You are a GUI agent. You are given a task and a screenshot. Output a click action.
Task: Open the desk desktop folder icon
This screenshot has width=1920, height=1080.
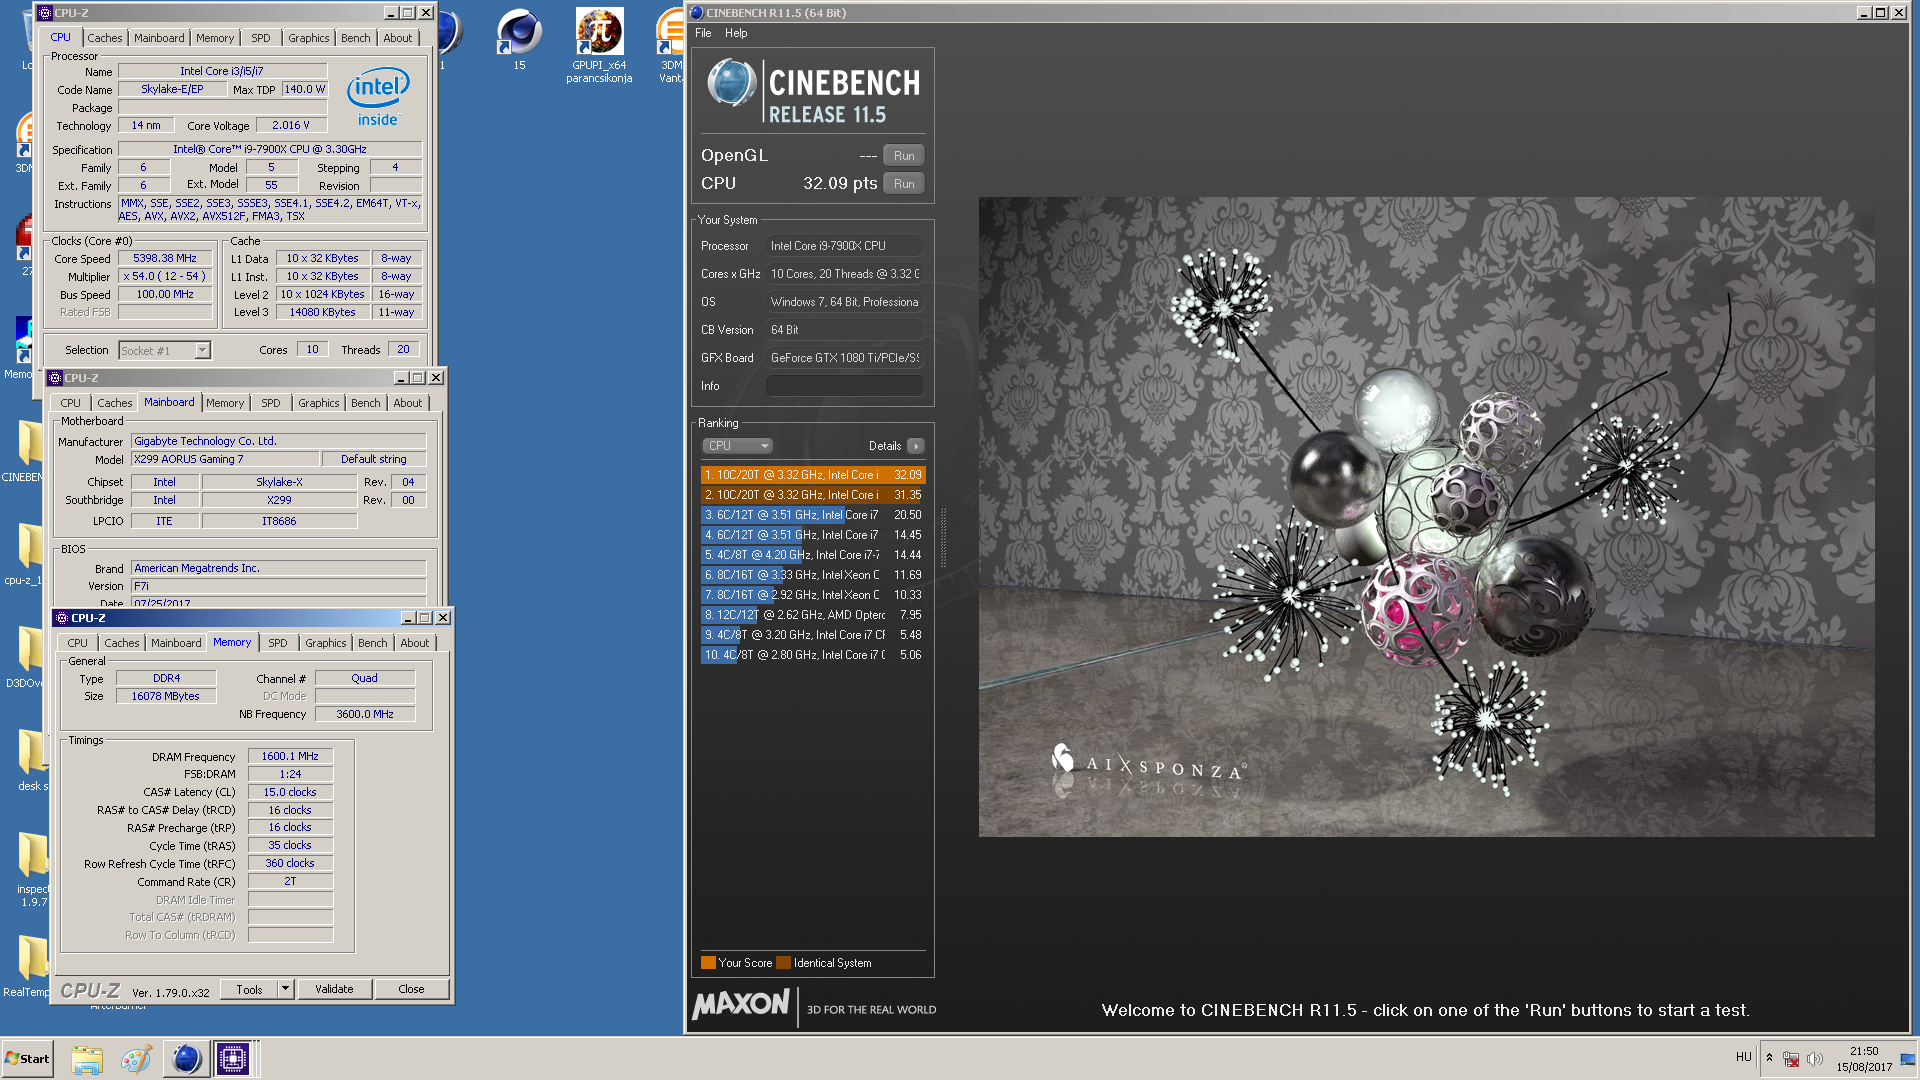point(32,753)
